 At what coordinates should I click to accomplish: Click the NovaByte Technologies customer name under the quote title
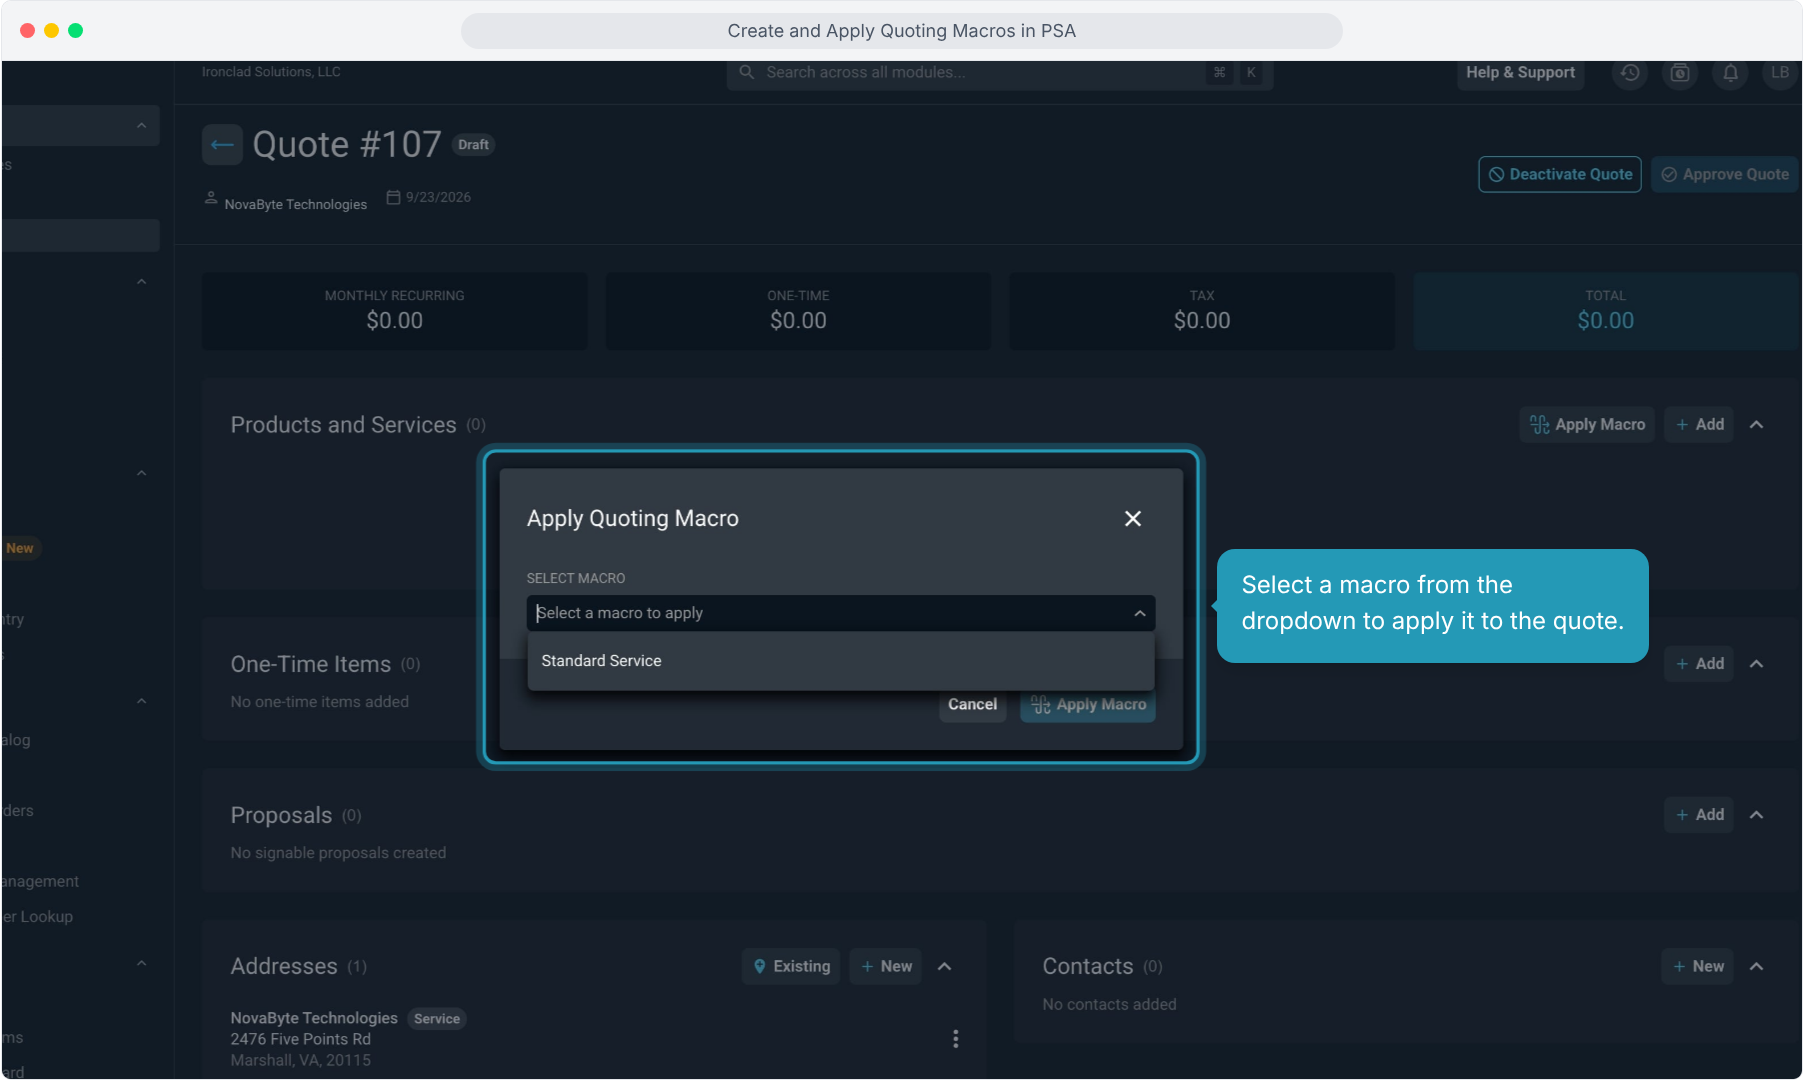pos(296,204)
